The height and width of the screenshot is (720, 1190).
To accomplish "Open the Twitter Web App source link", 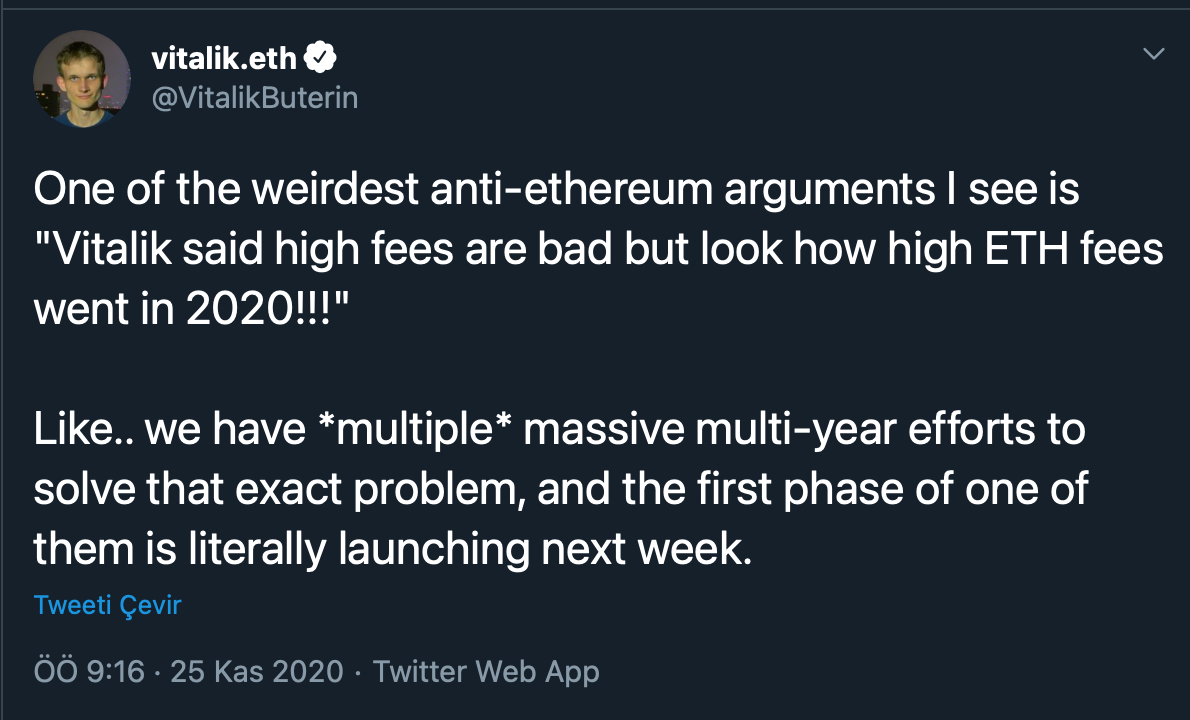I will click(486, 671).
